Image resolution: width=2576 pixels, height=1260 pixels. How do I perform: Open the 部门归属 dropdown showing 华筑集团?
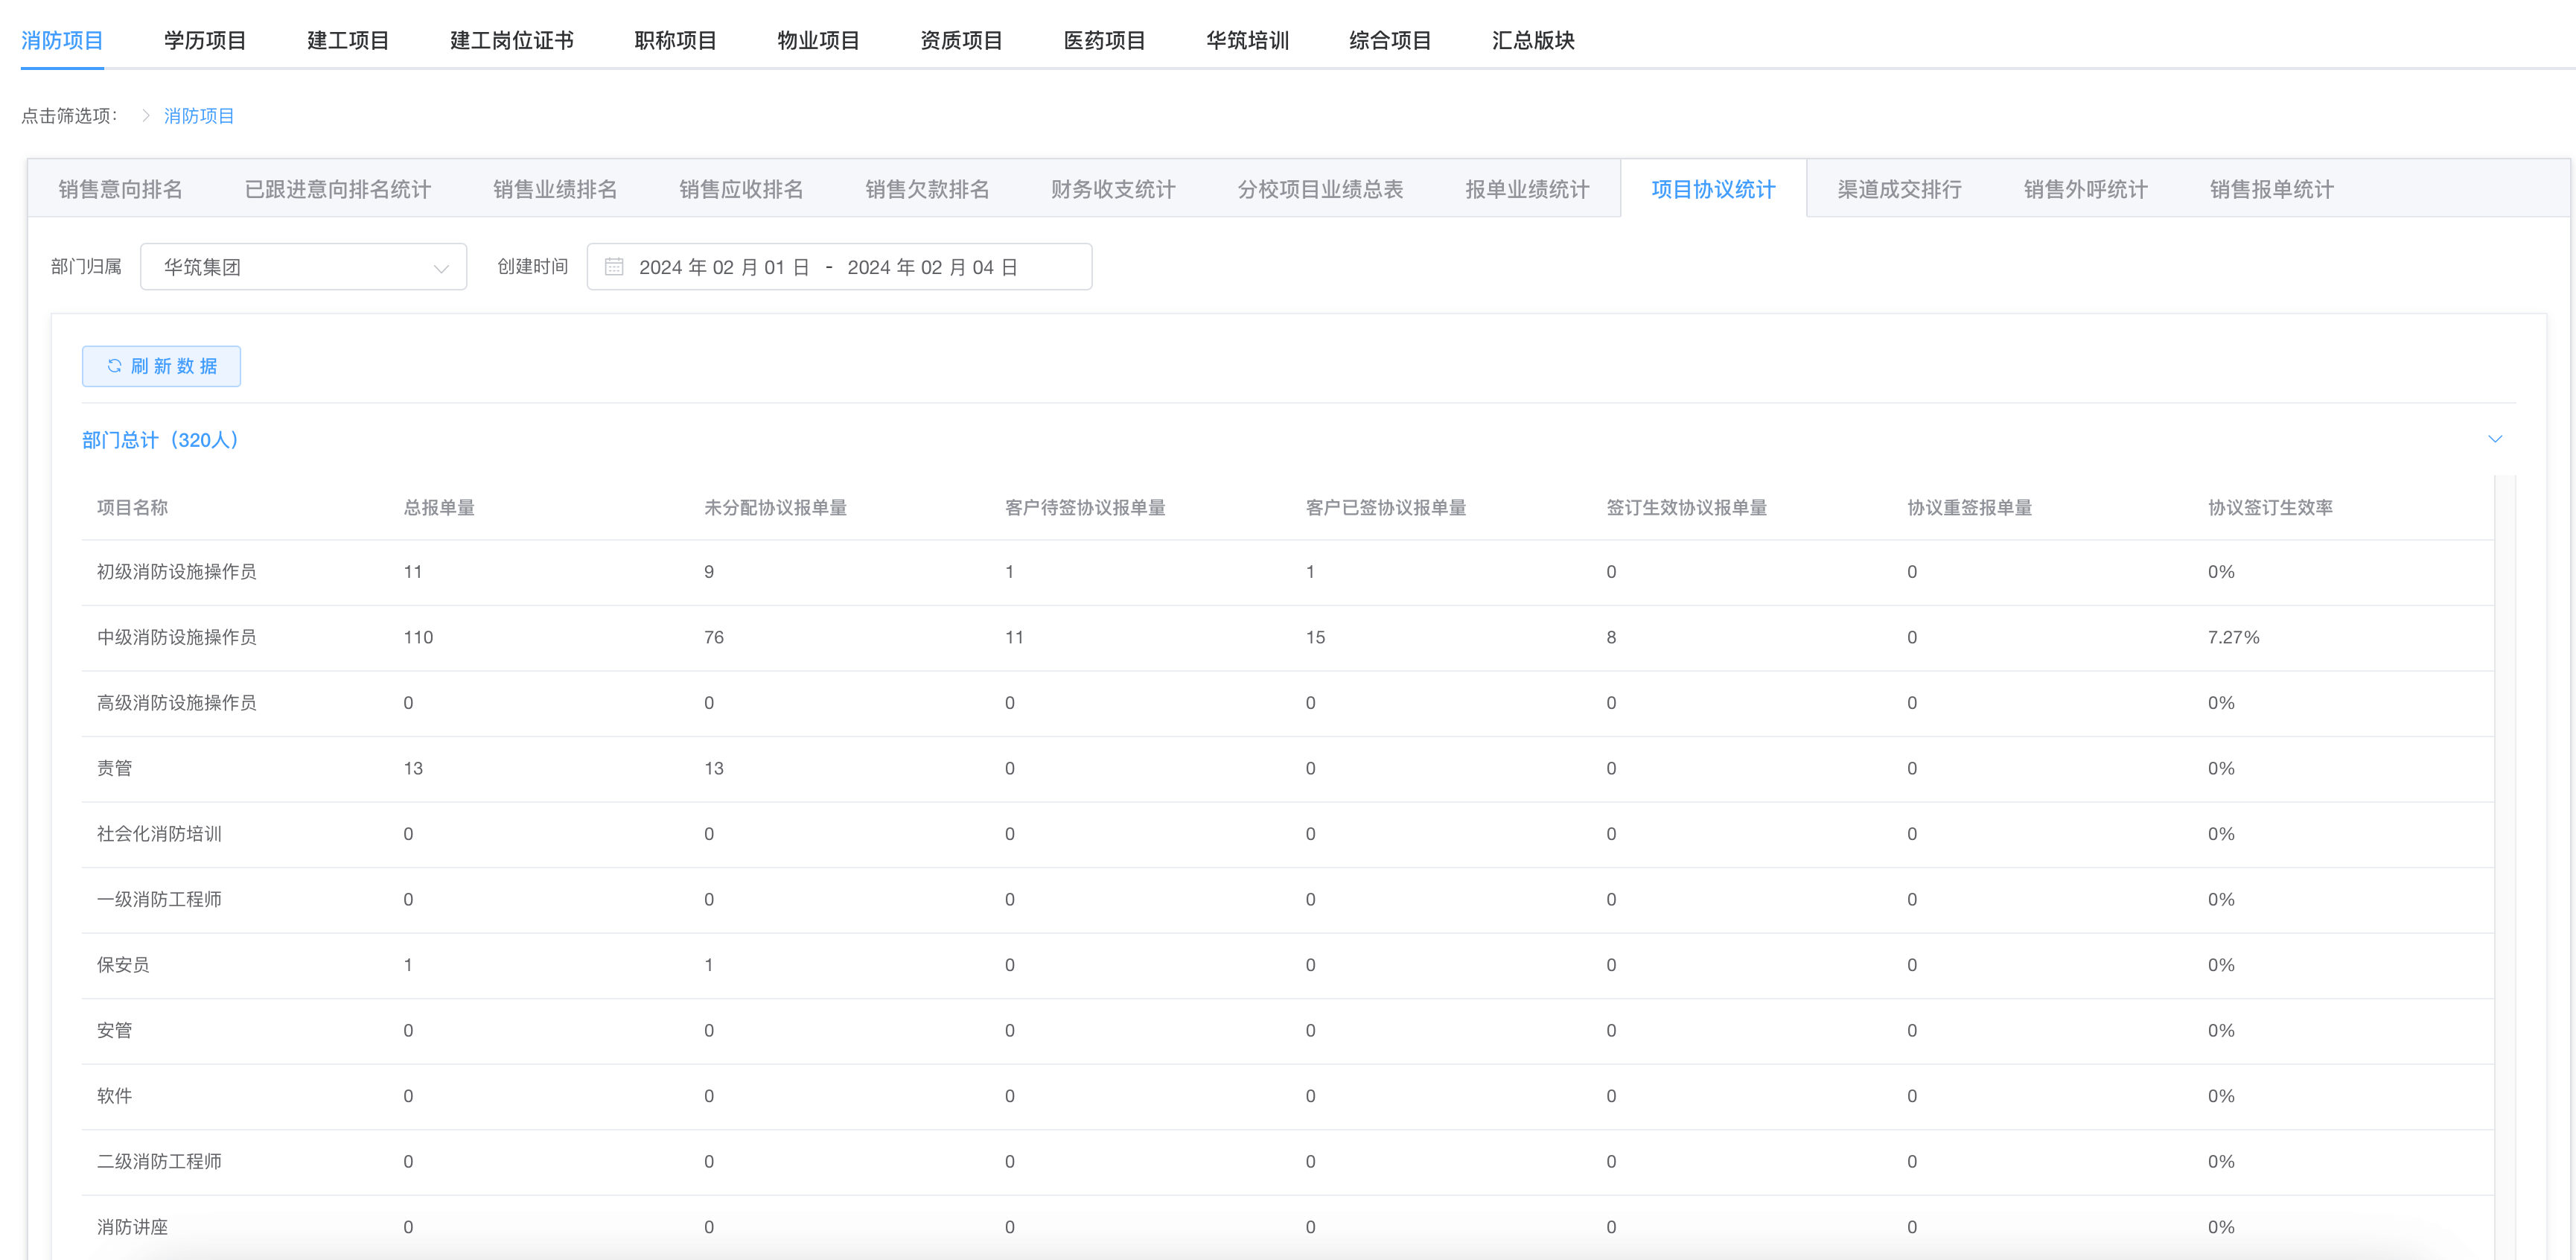(303, 267)
